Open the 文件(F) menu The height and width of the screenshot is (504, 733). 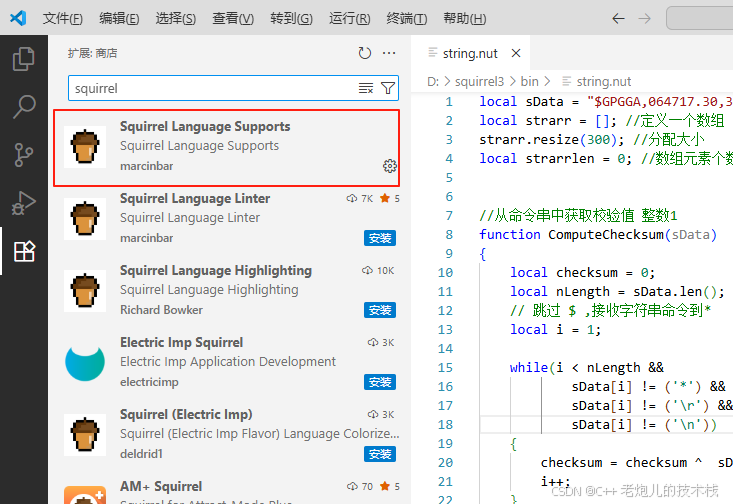click(63, 19)
